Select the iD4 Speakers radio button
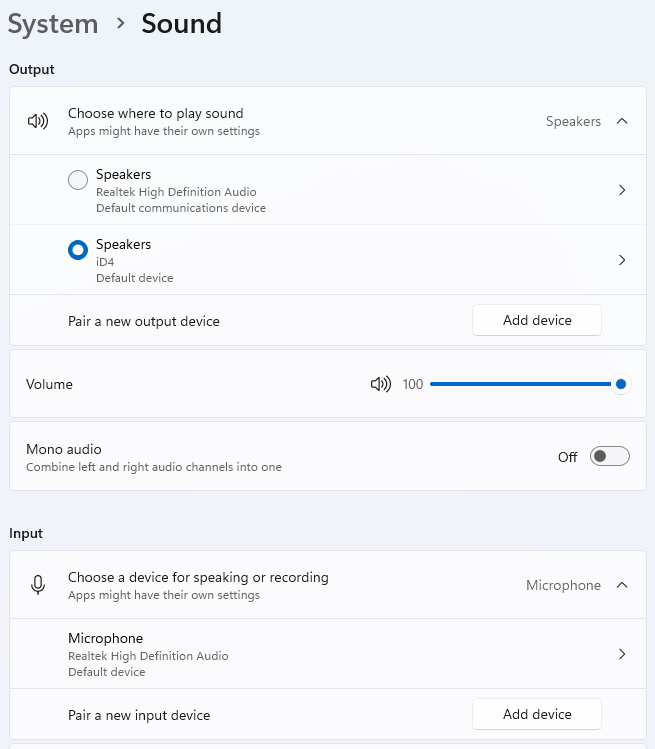655x749 pixels. (78, 250)
